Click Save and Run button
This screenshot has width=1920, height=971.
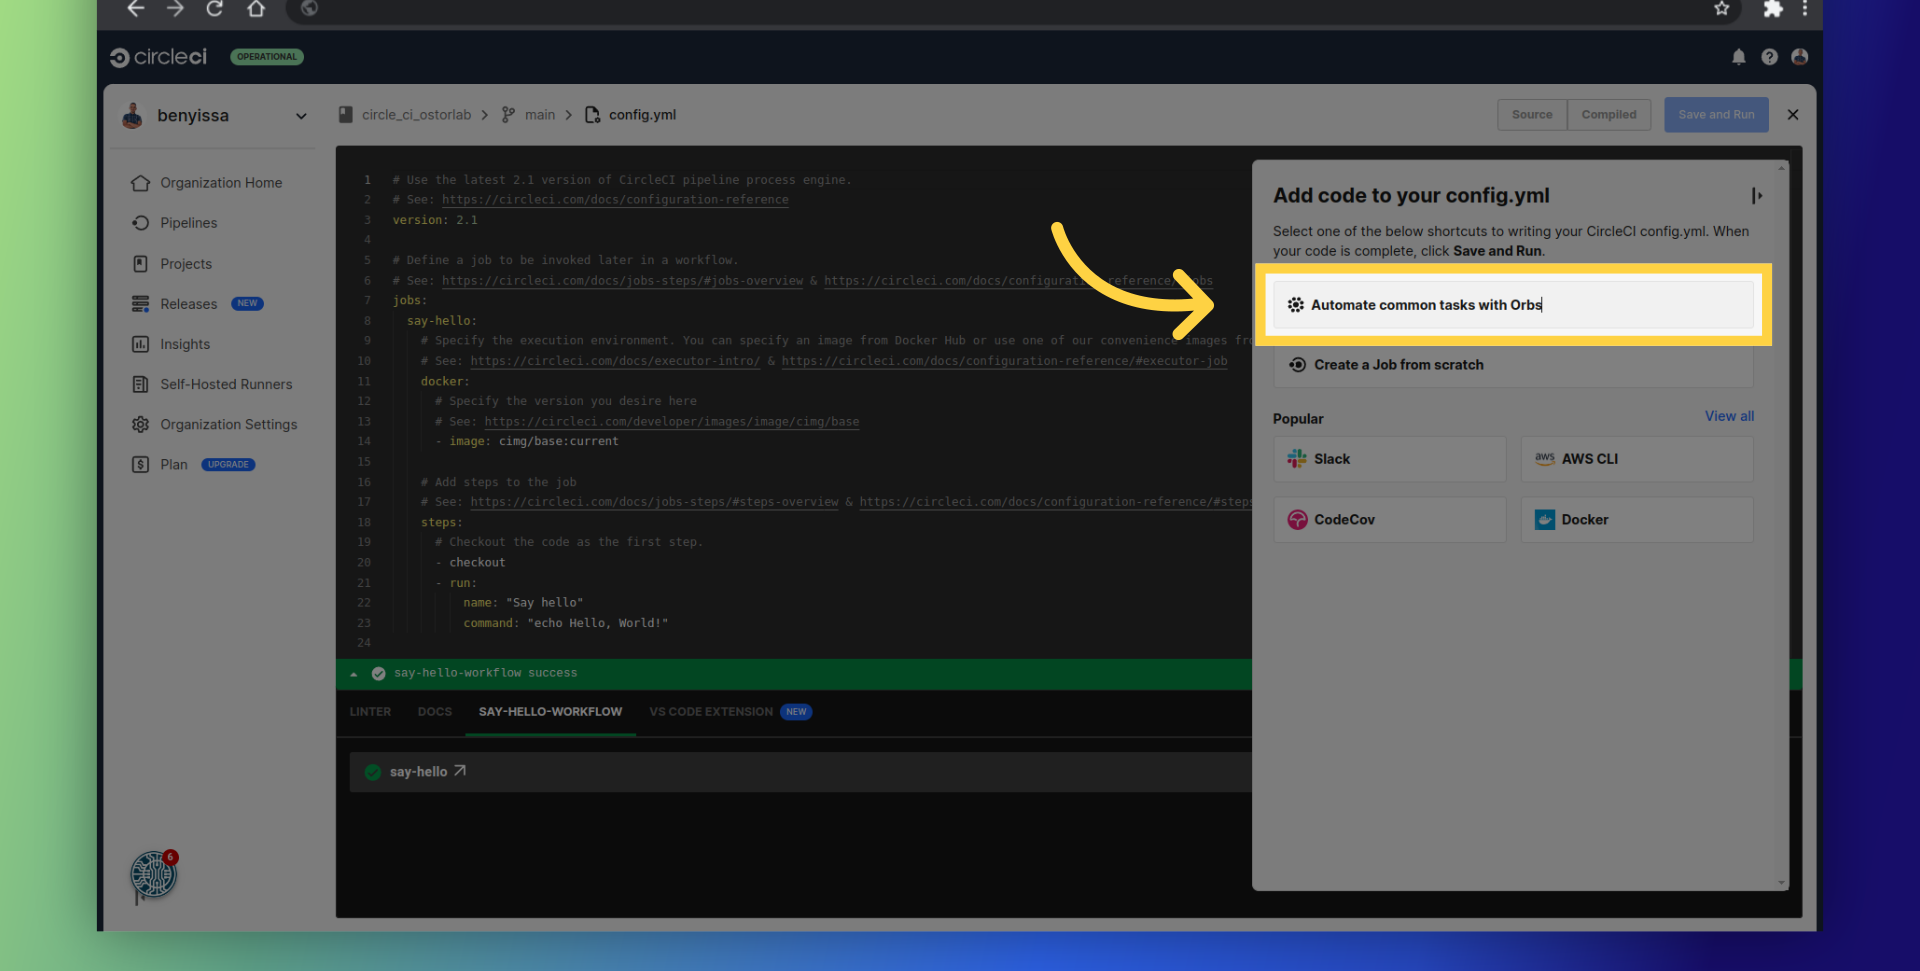[x=1715, y=115]
